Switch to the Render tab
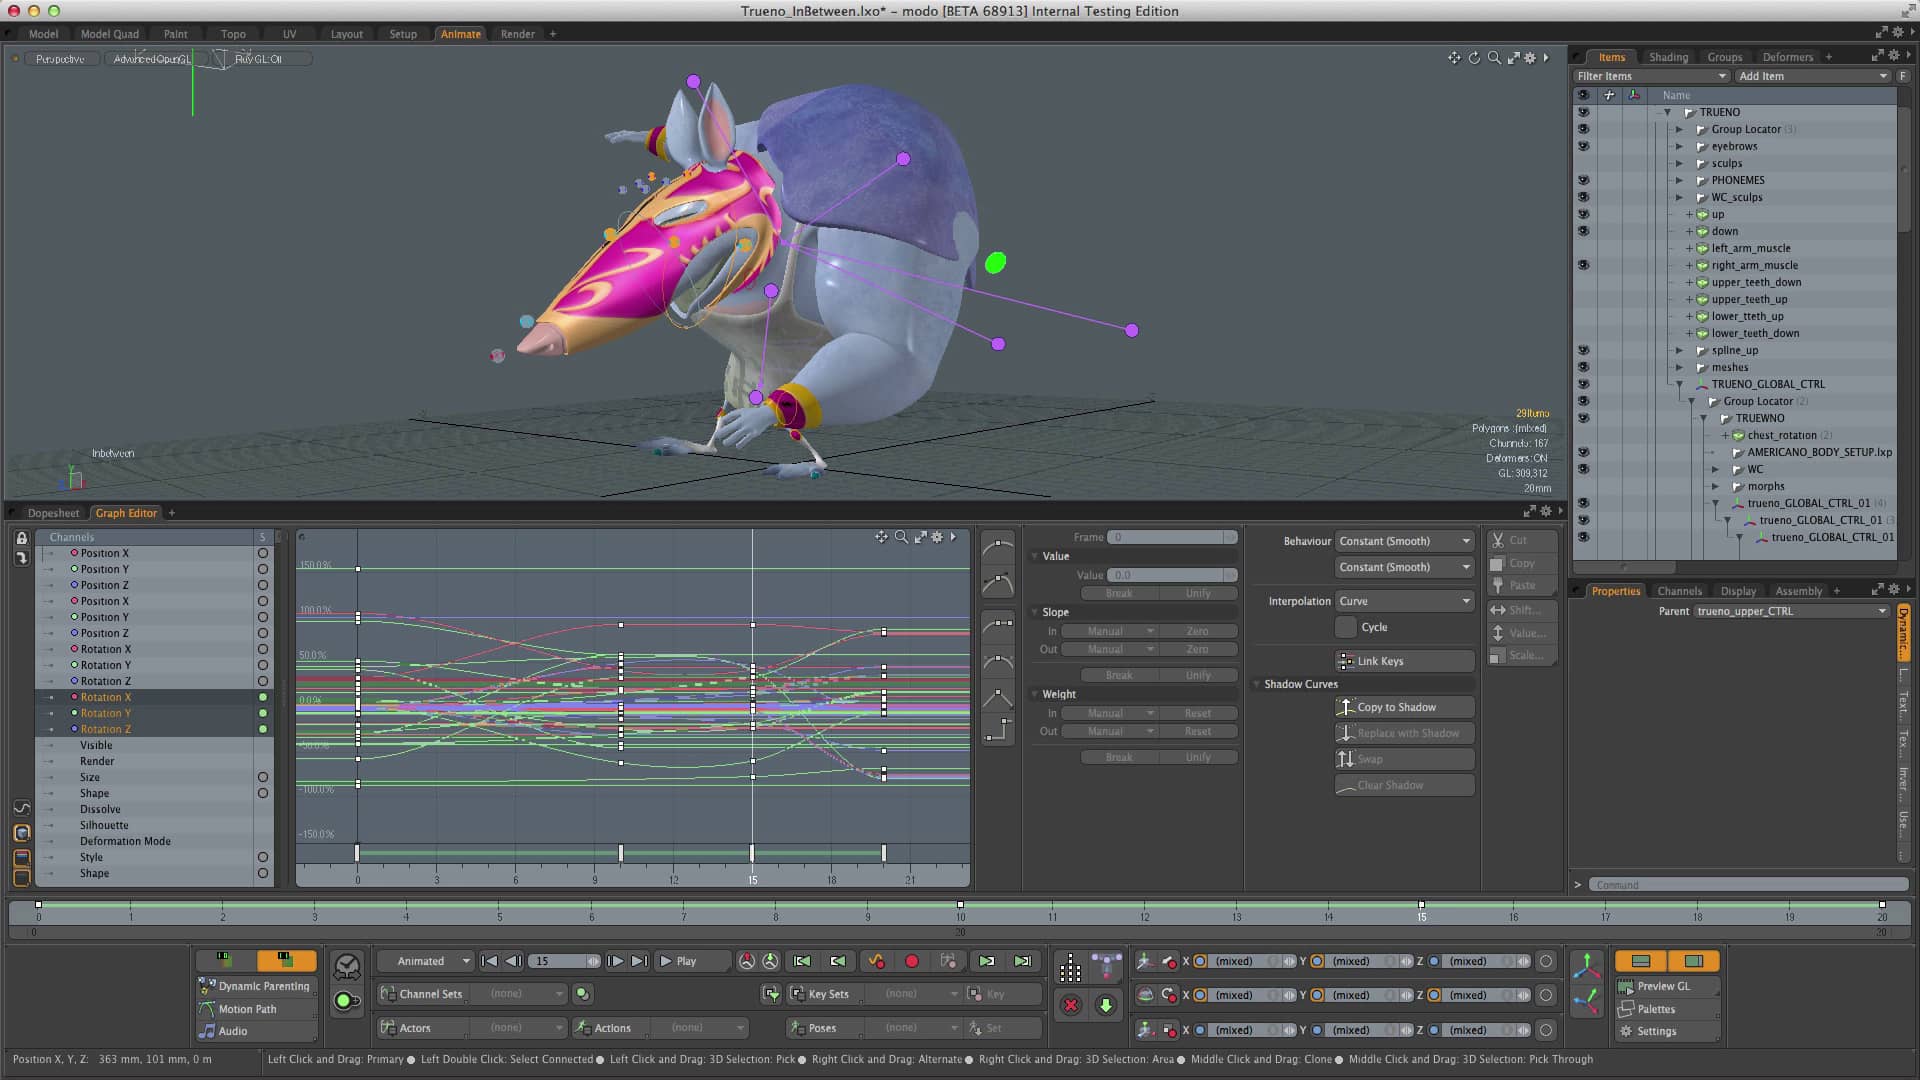This screenshot has height=1080, width=1920. pyautogui.click(x=517, y=33)
